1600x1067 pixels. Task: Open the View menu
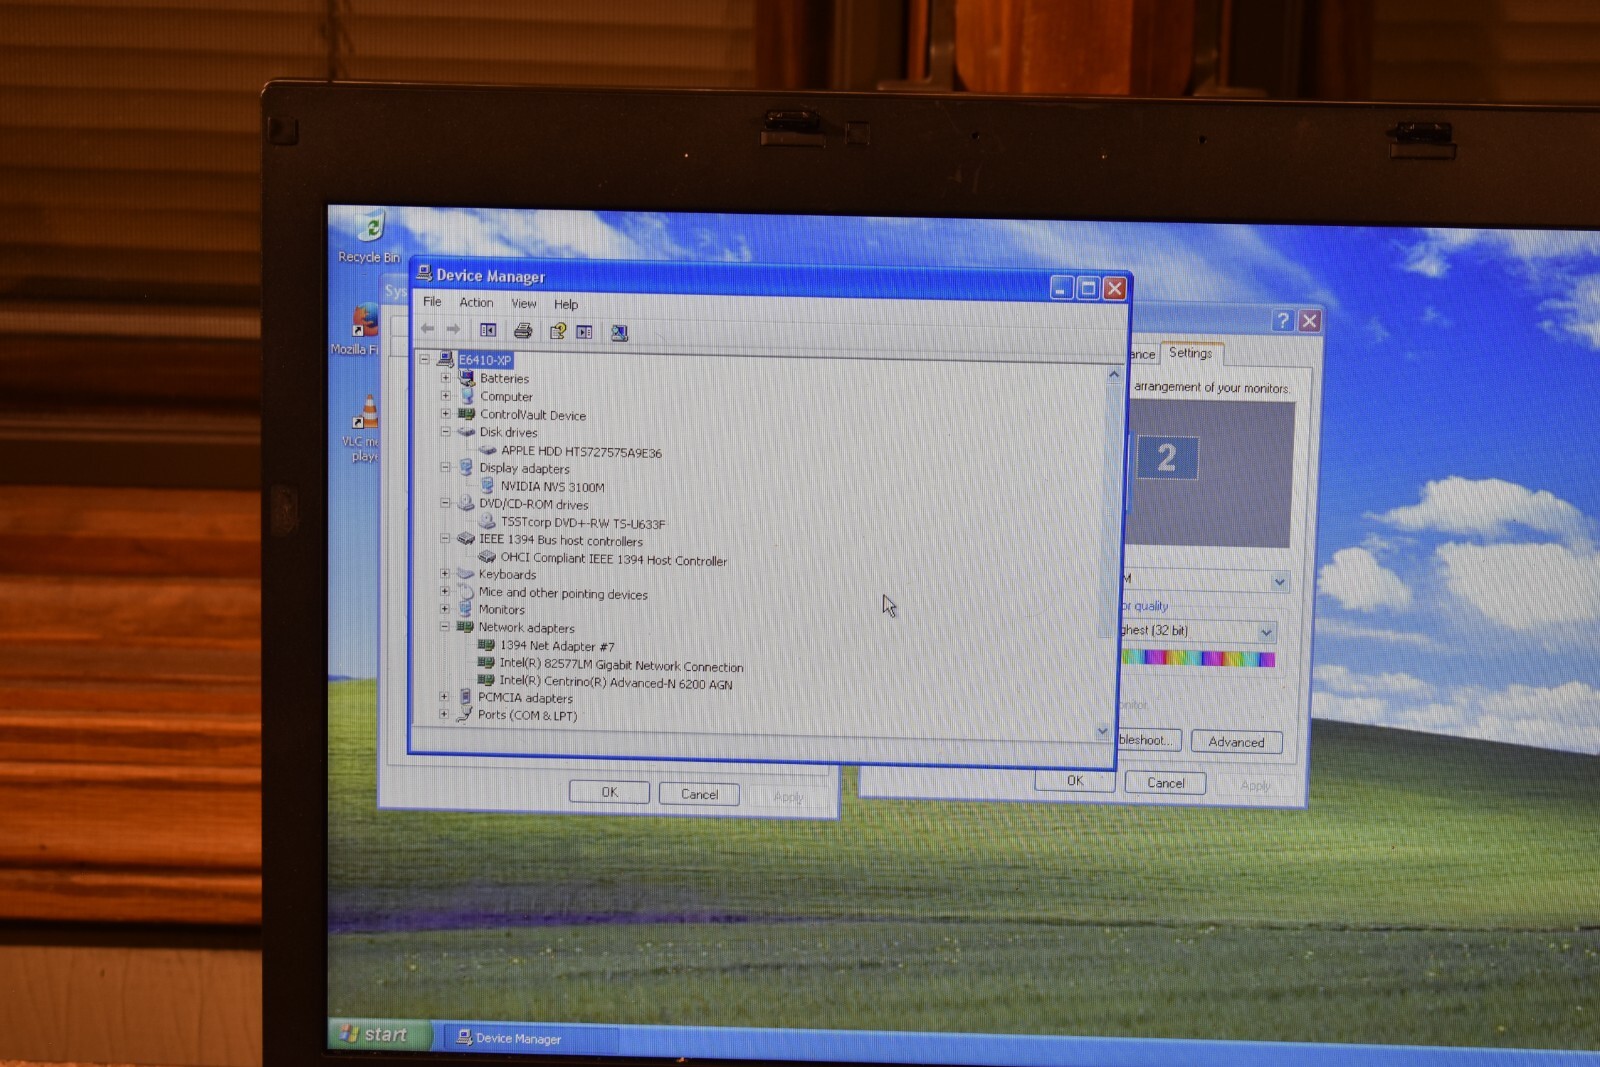(x=524, y=303)
